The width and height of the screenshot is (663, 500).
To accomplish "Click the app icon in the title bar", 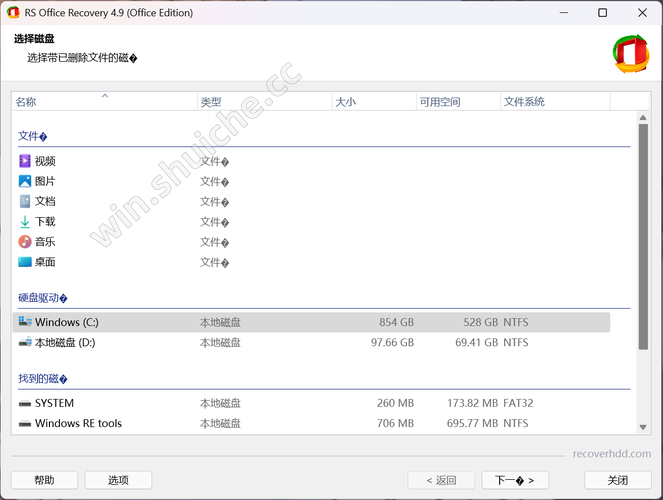I will (13, 13).
